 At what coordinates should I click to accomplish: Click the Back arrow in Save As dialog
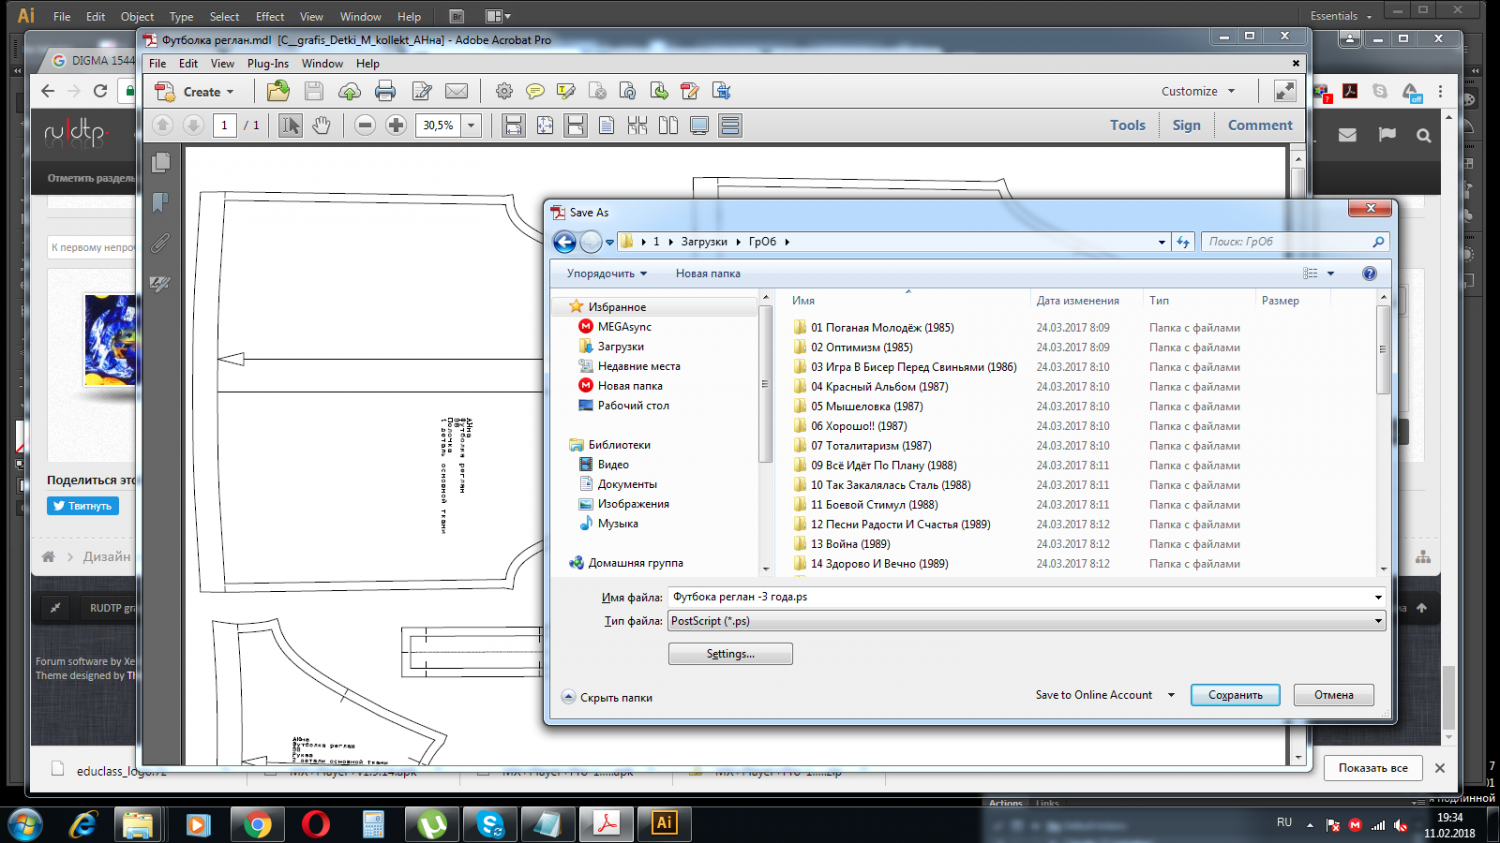point(564,242)
